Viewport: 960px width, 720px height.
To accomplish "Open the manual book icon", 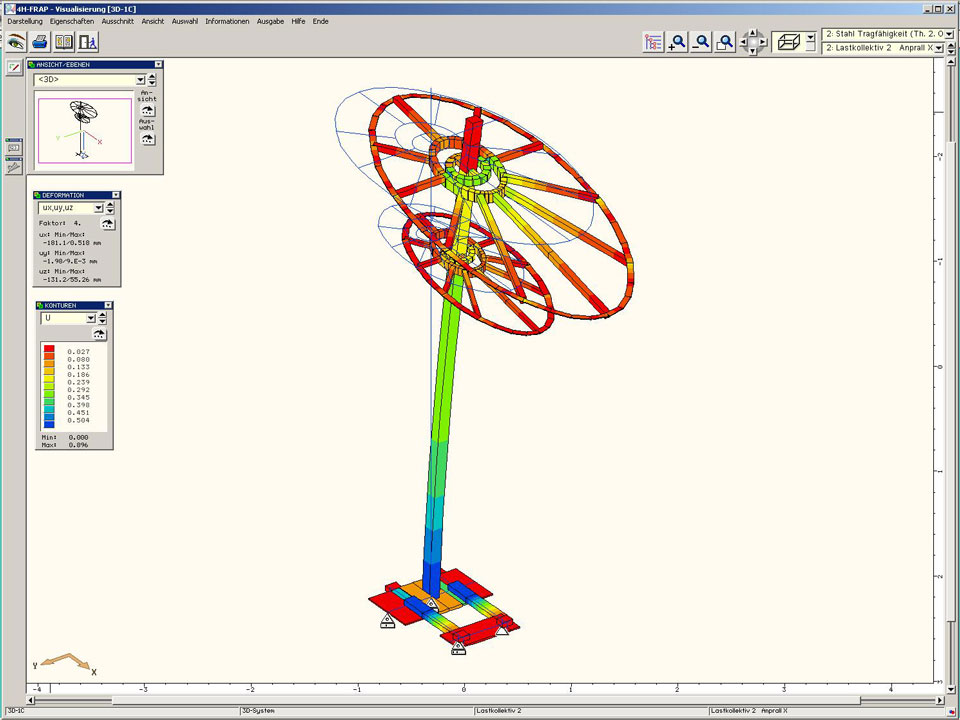I will point(64,42).
